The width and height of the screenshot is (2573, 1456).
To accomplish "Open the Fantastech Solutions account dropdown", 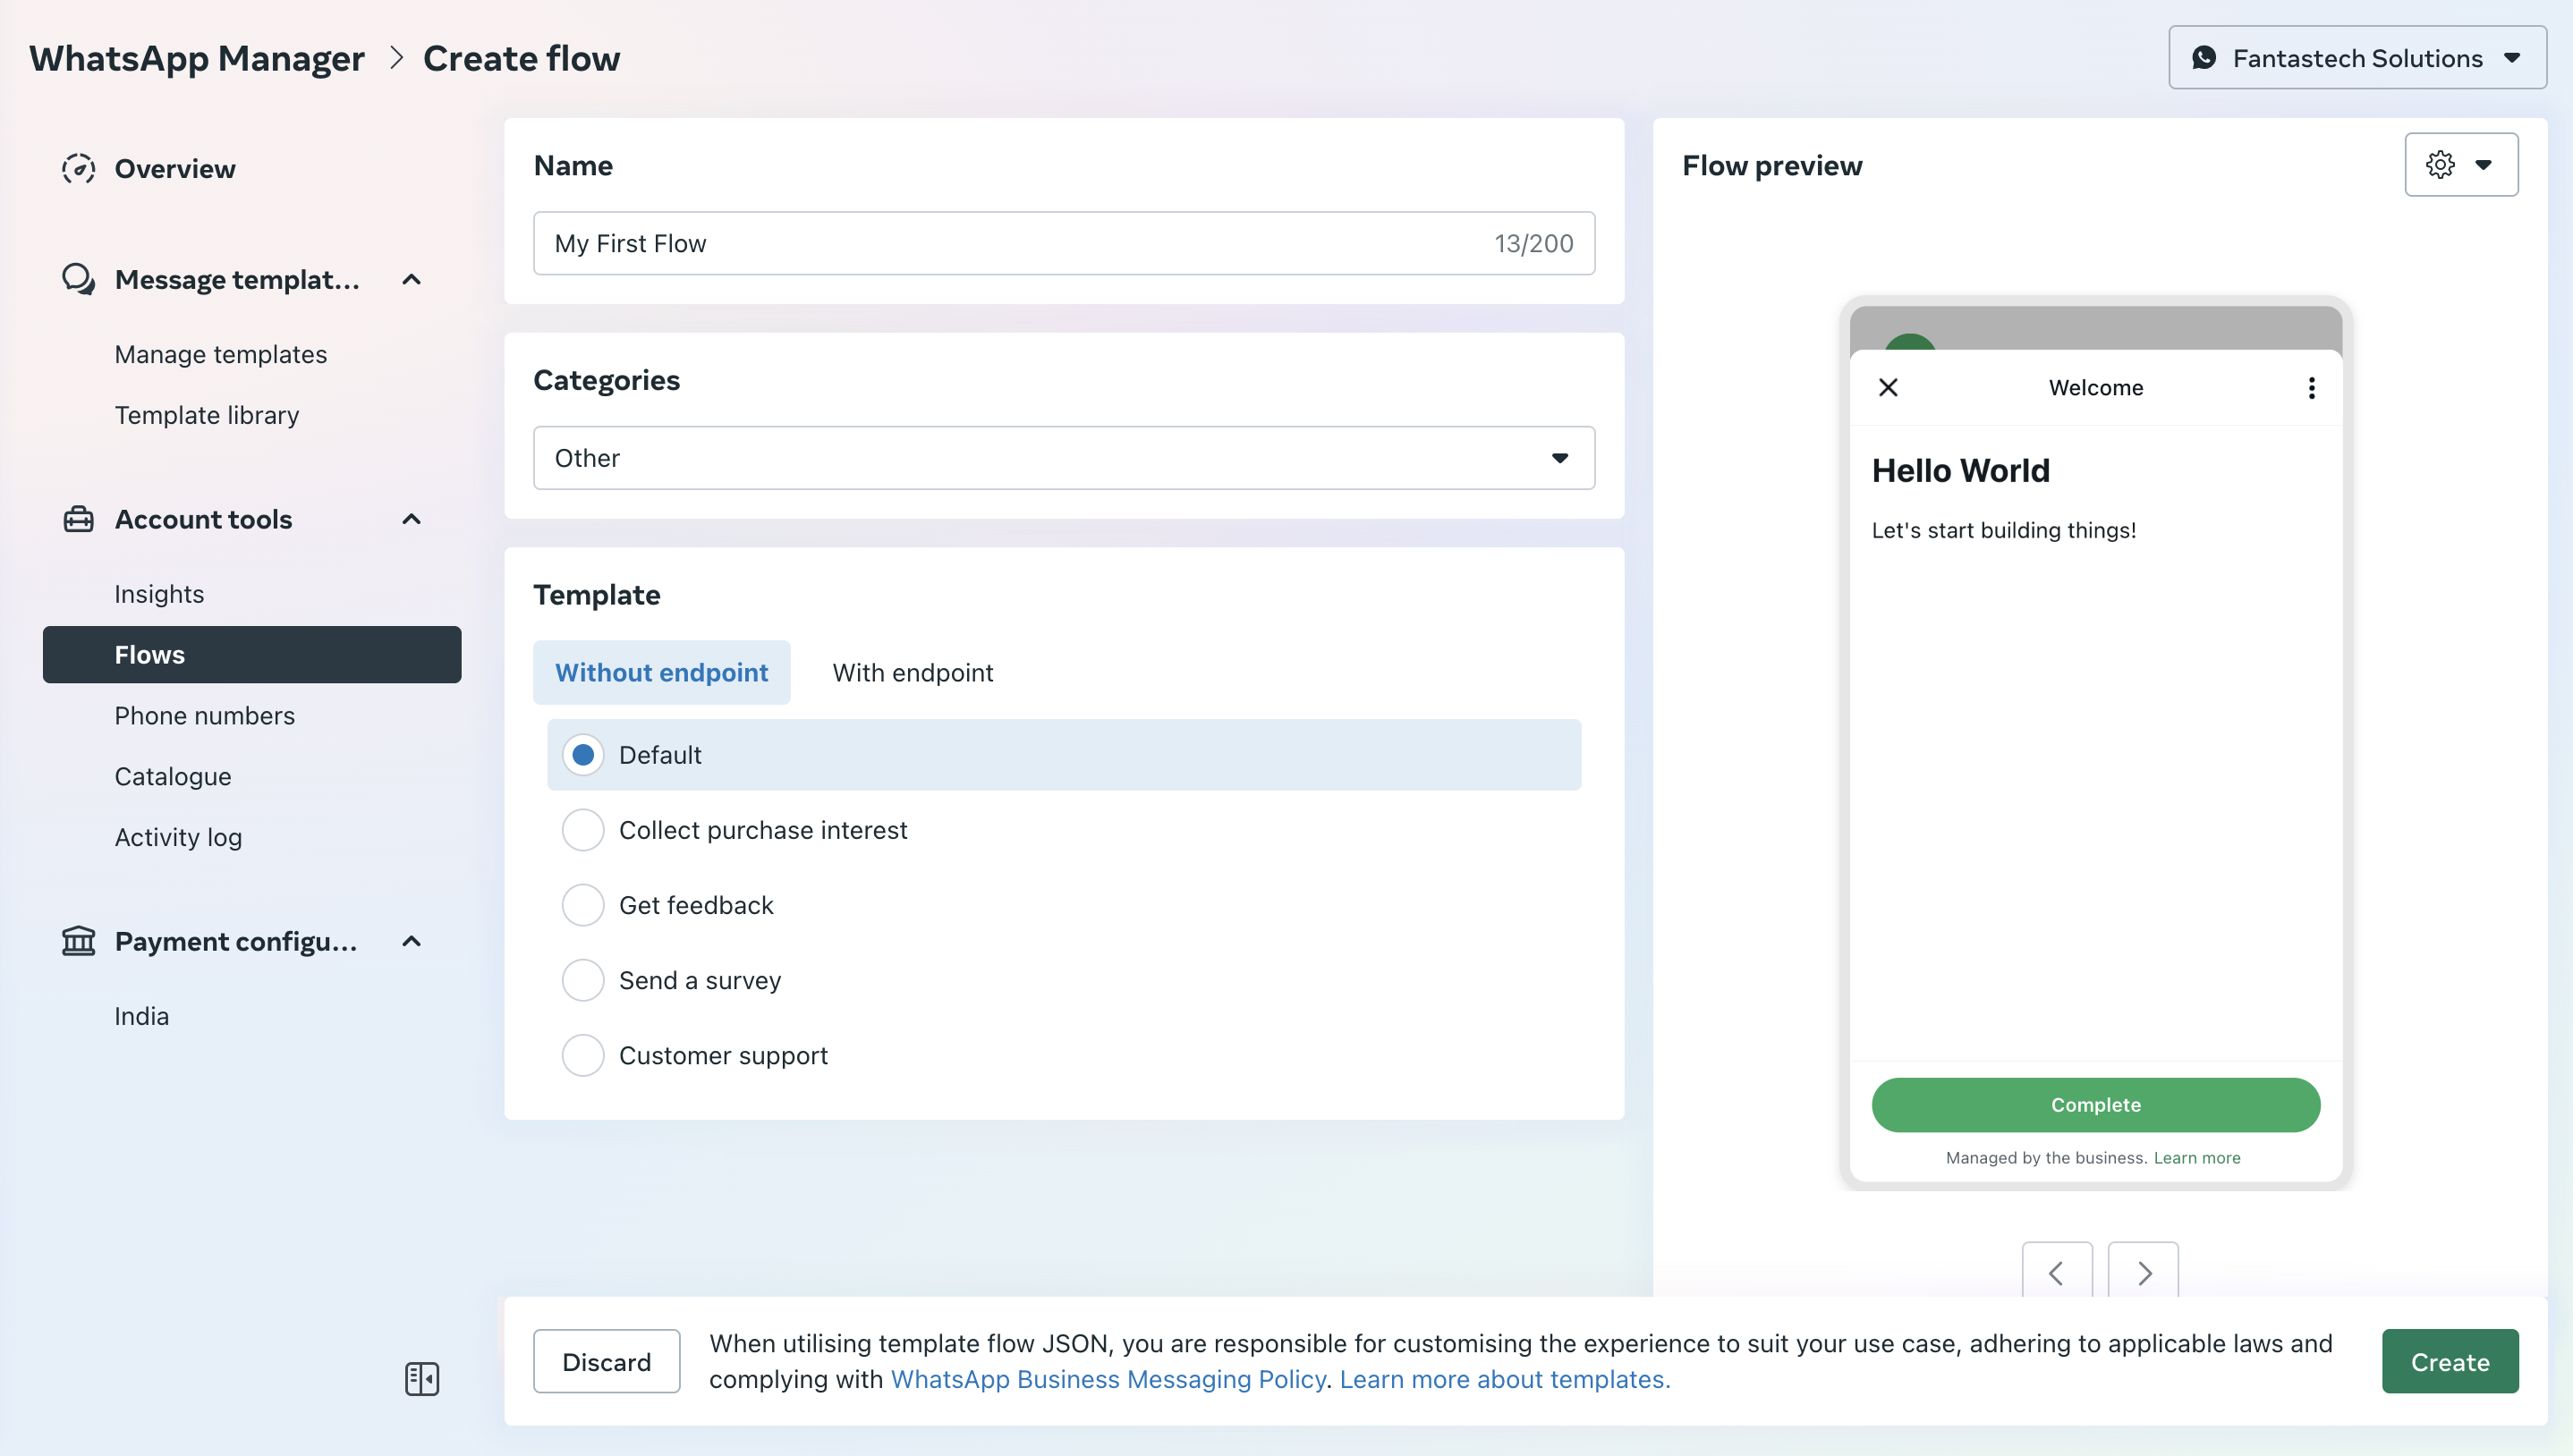I will pos(2357,58).
